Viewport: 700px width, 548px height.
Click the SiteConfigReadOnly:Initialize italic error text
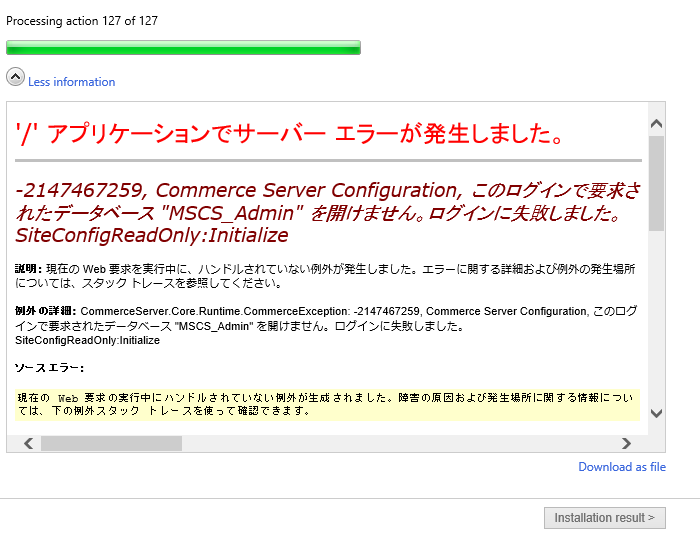coord(152,235)
